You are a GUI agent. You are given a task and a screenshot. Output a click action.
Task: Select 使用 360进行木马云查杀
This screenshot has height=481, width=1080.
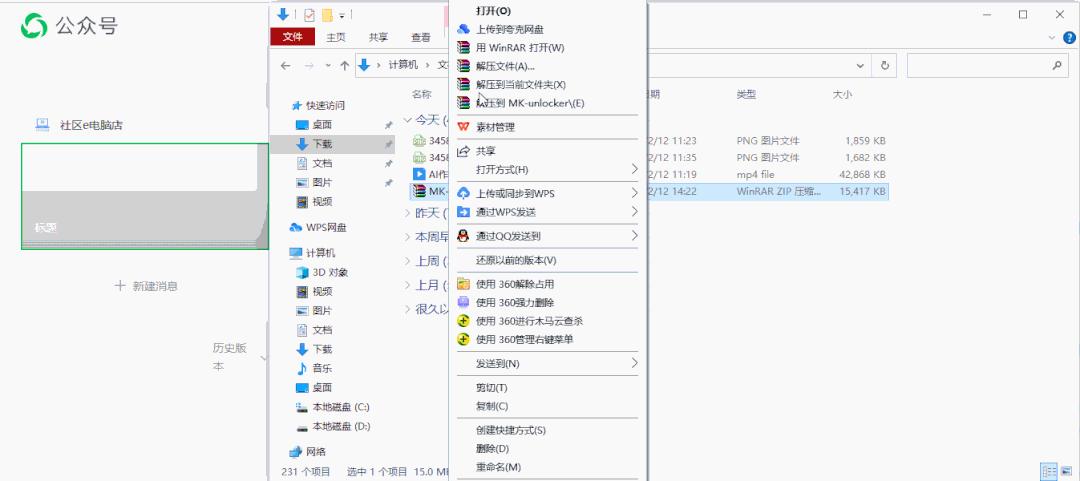coord(530,321)
